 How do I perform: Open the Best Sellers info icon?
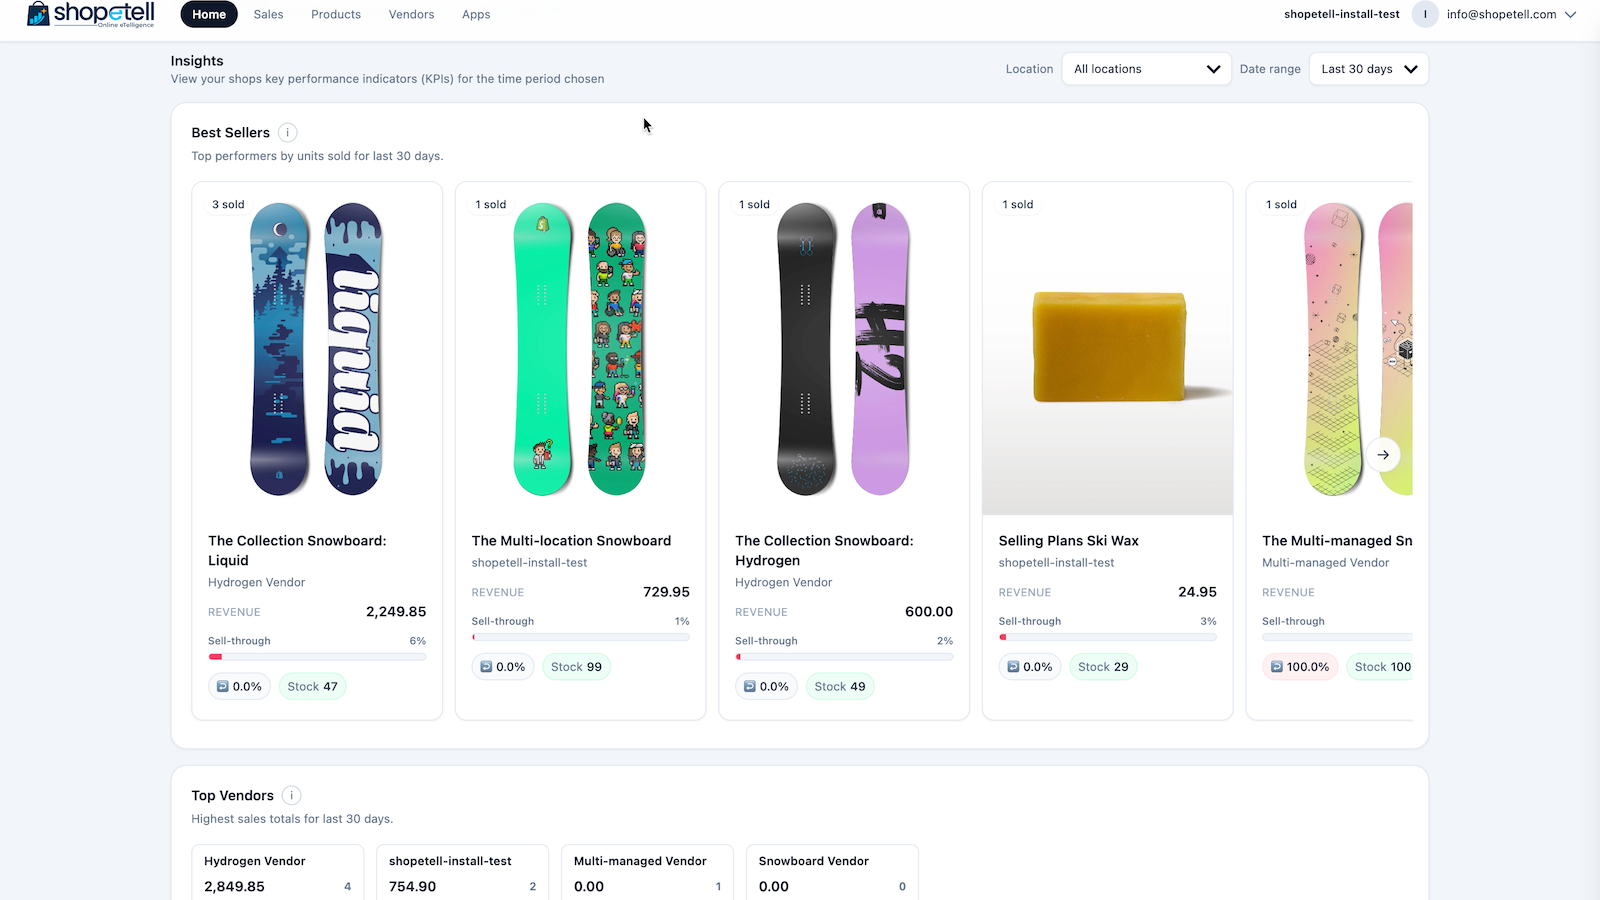pos(288,132)
